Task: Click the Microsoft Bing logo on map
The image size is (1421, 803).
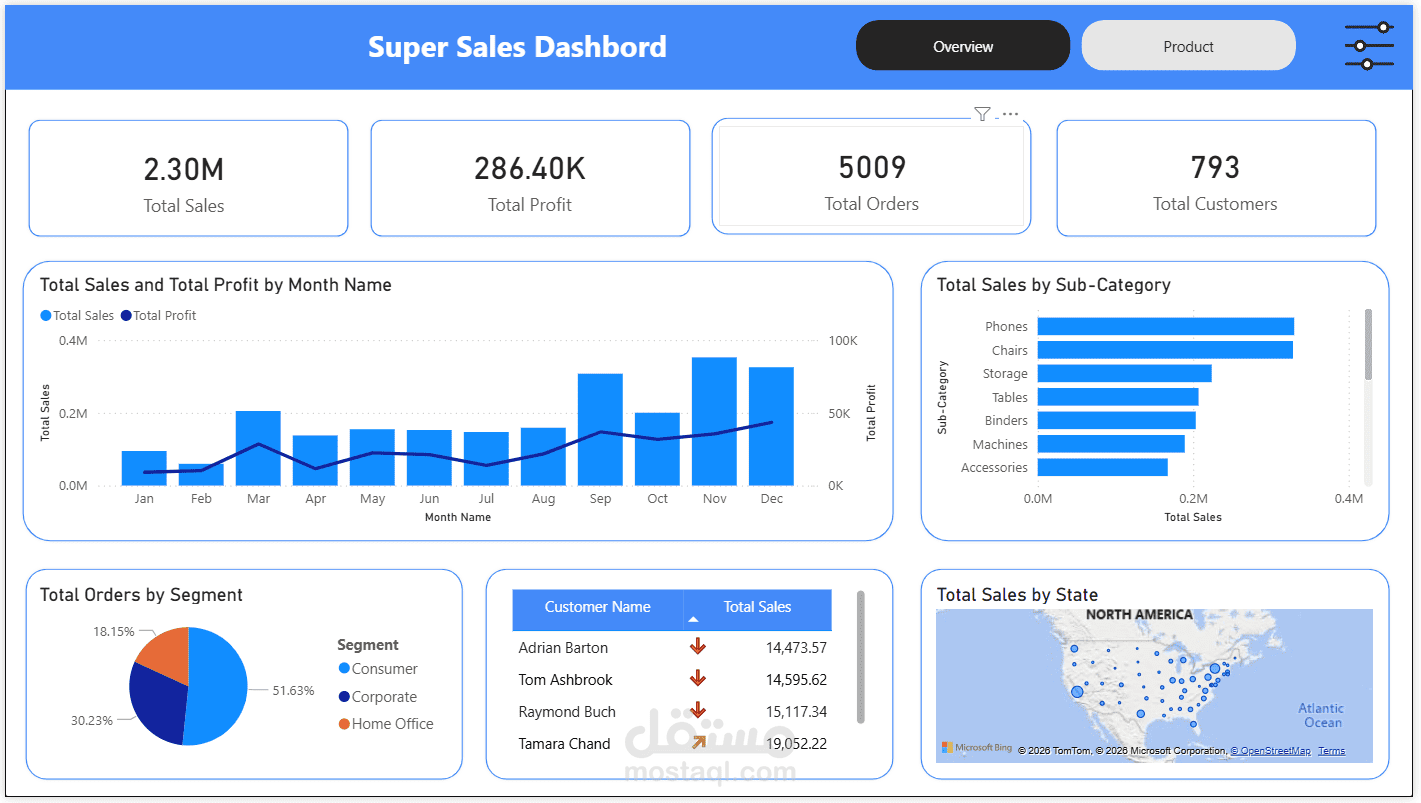Action: 977,748
